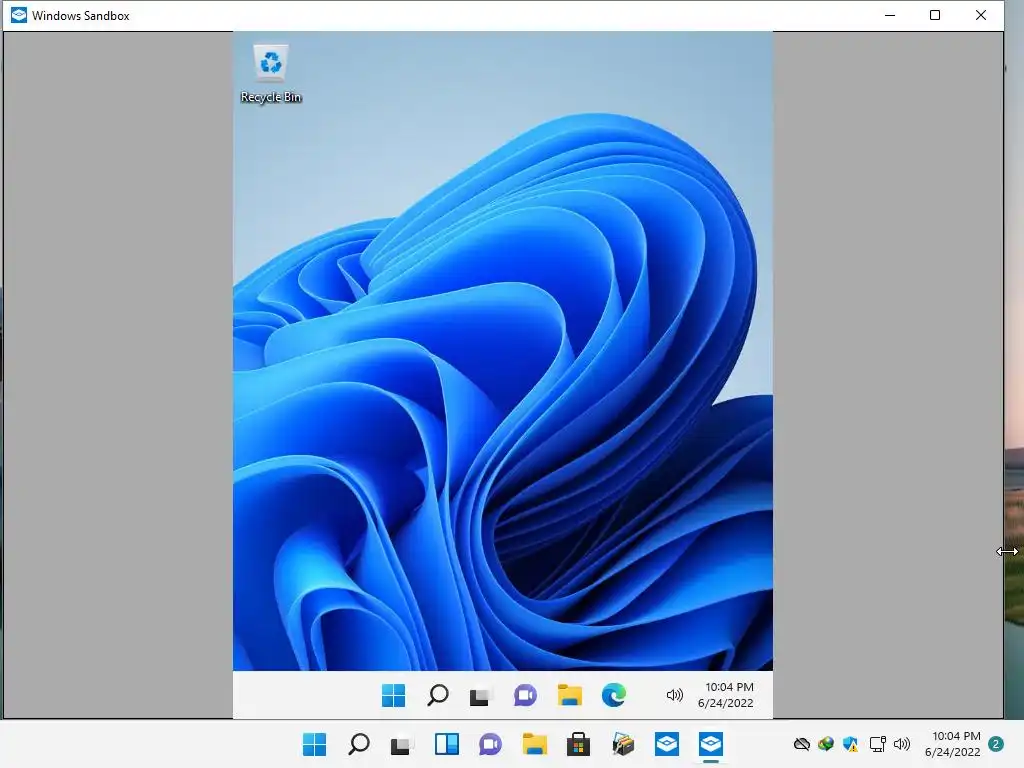Launch Microsoft Edge in the sandbox taskbar
Viewport: 1024px width, 768px height.
(613, 696)
